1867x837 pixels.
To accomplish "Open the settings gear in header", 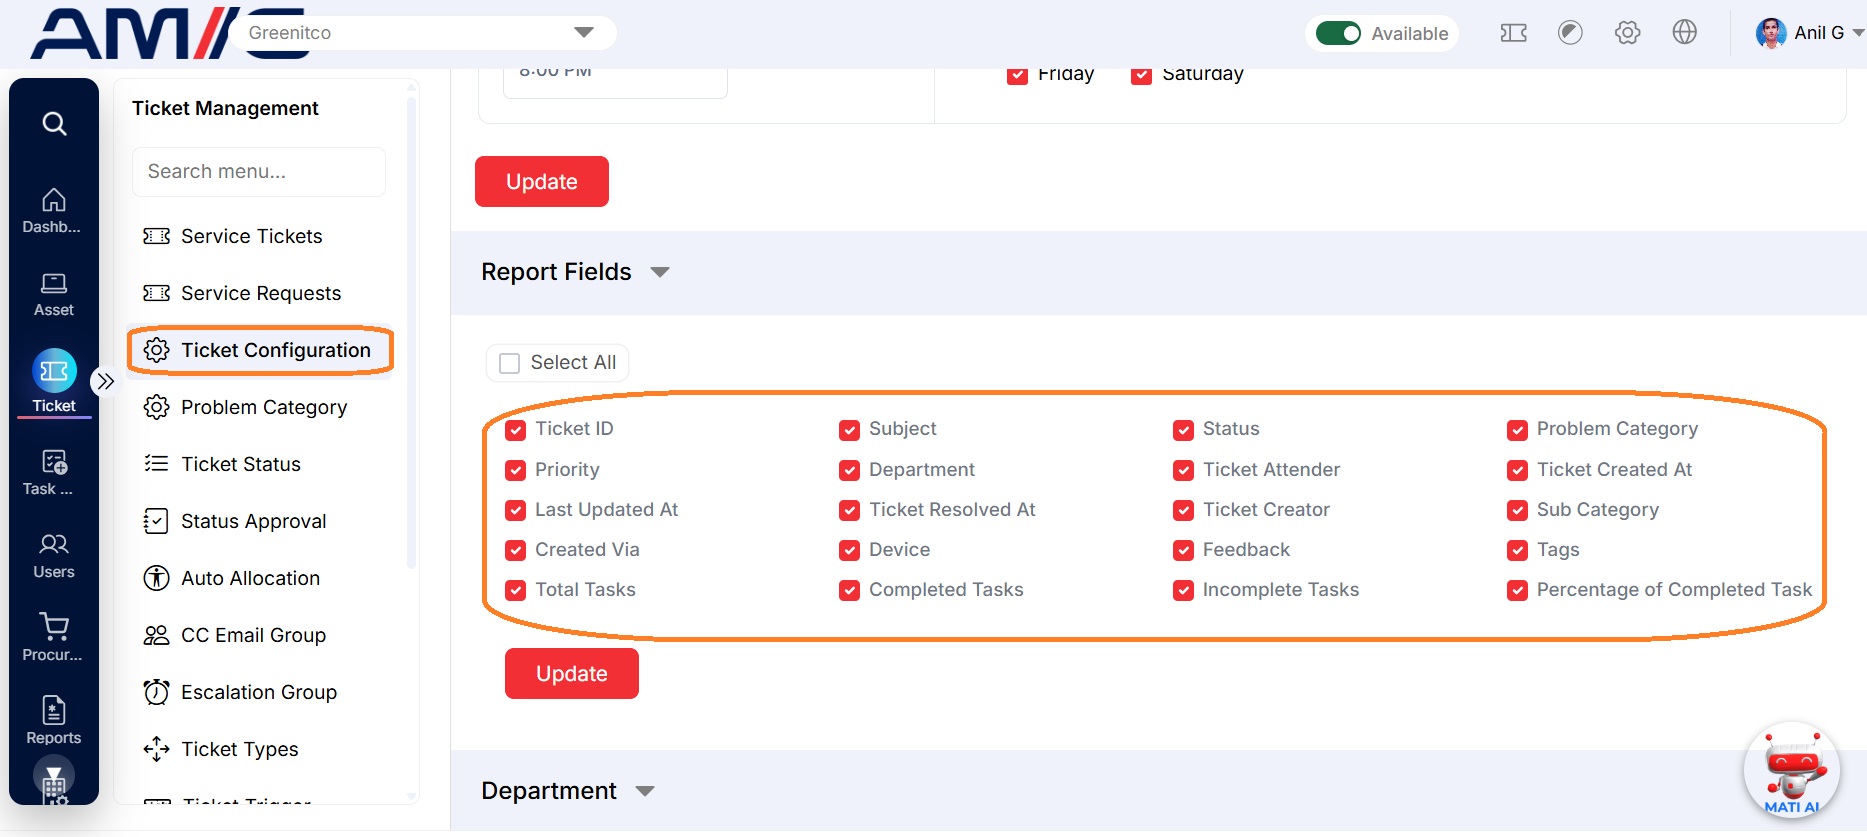I will click(x=1627, y=33).
